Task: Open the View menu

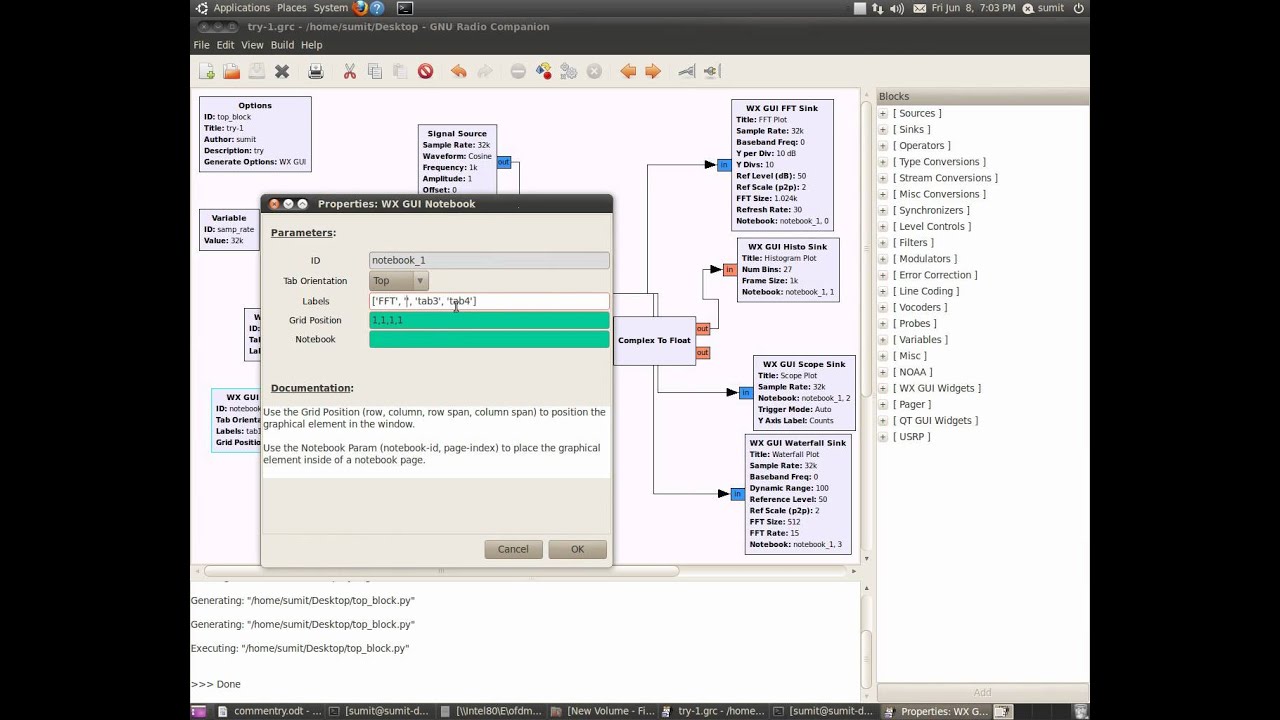Action: click(x=252, y=45)
